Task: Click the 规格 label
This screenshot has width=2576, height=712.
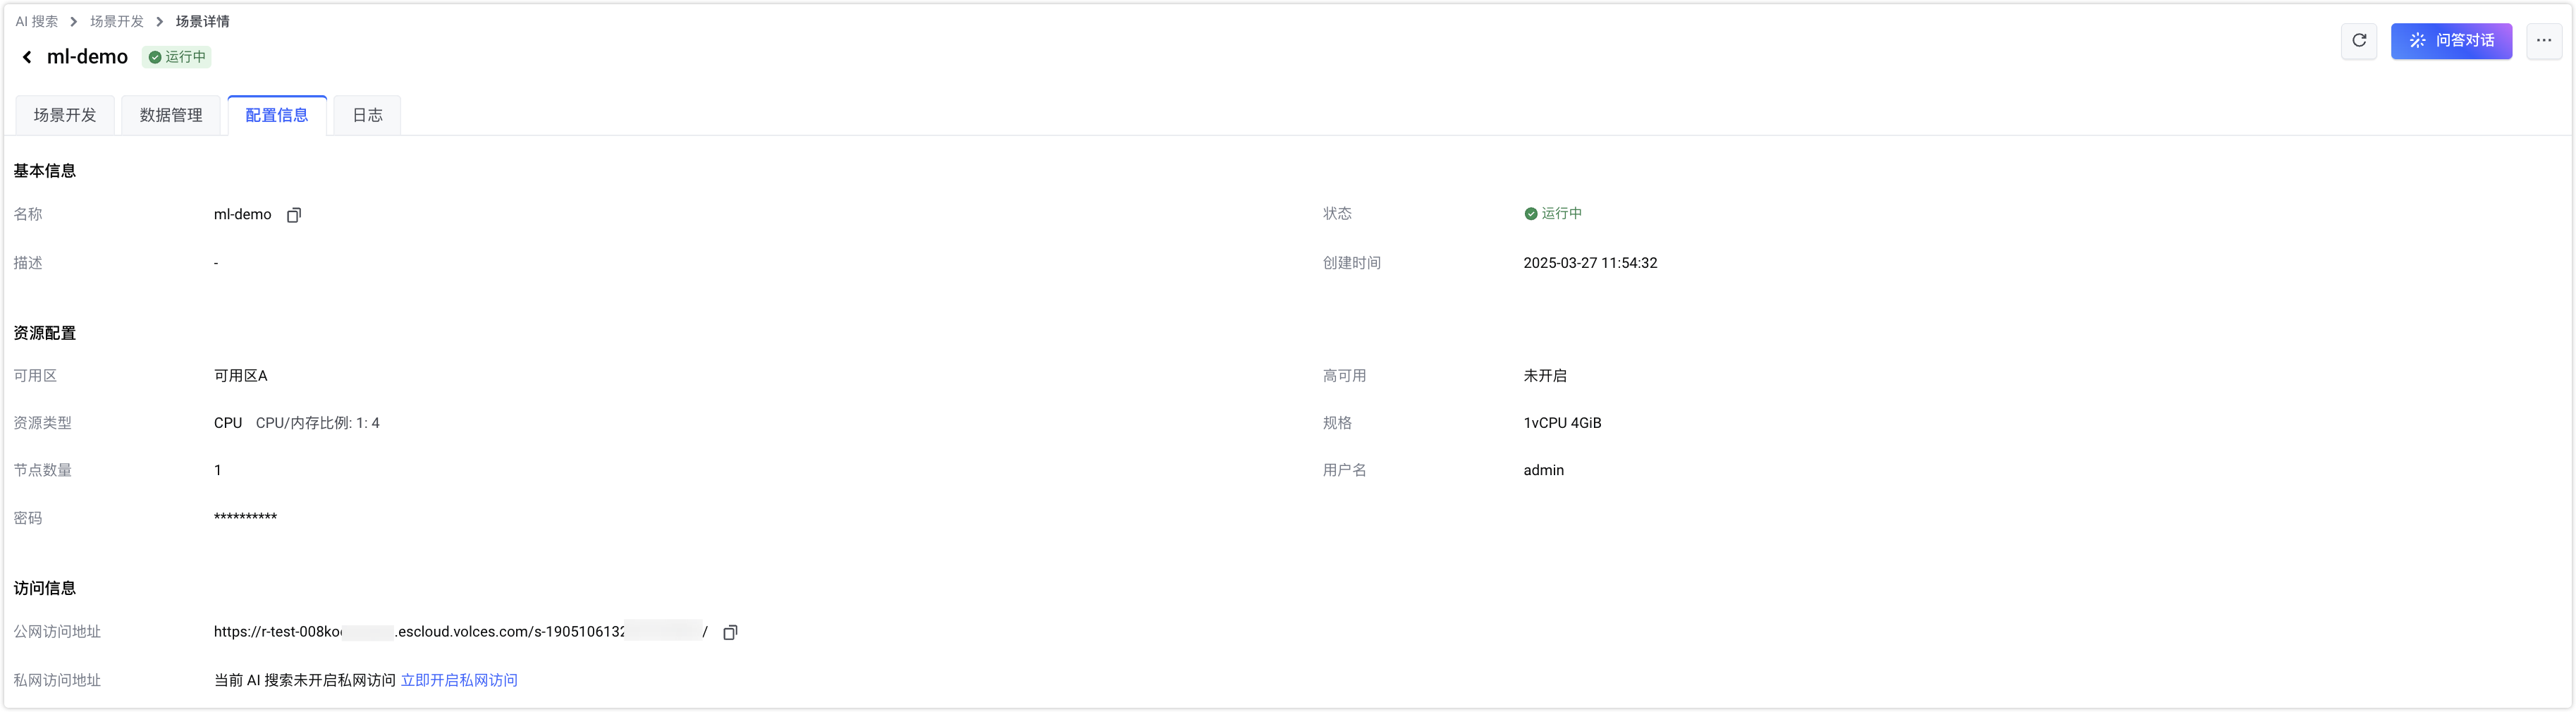Action: (1338, 423)
